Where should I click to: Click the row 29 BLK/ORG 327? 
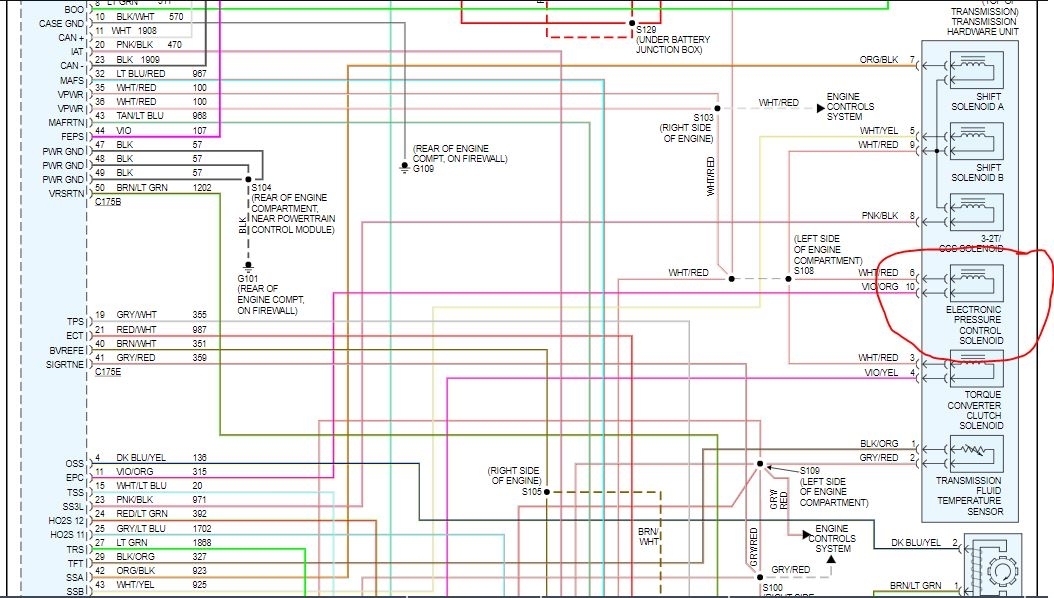[x=151, y=556]
